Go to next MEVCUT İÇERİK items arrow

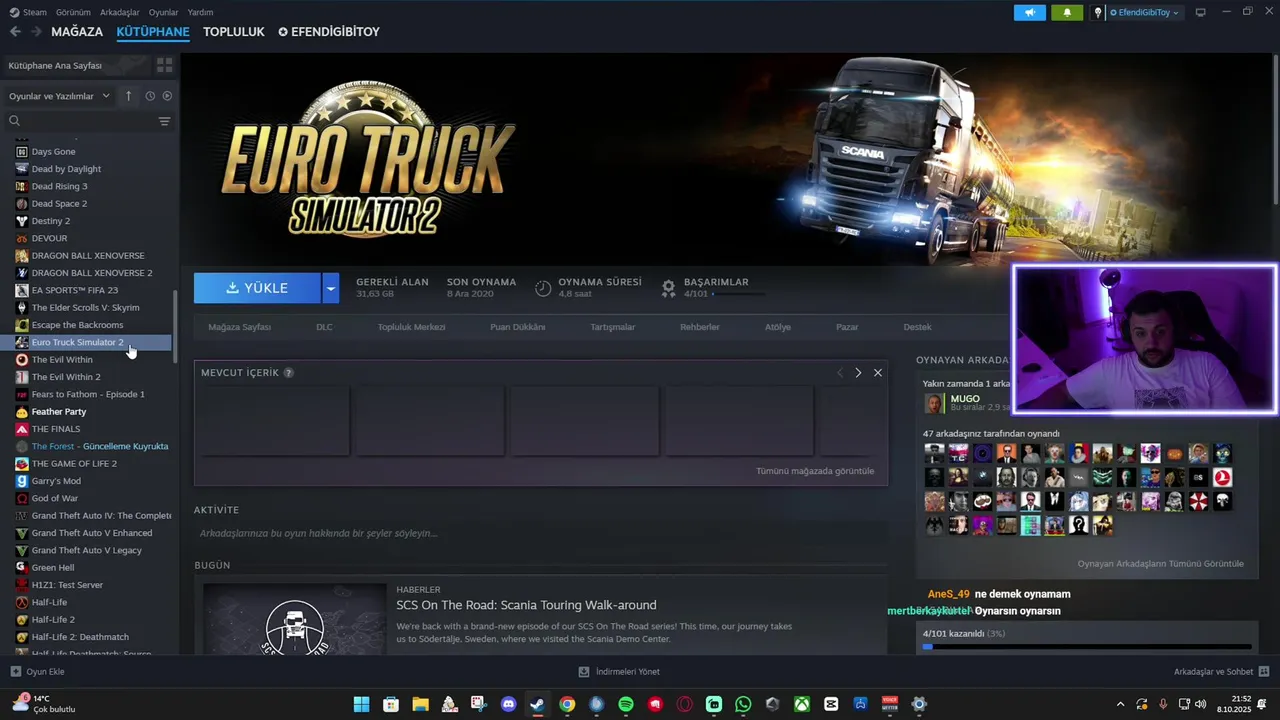858,373
